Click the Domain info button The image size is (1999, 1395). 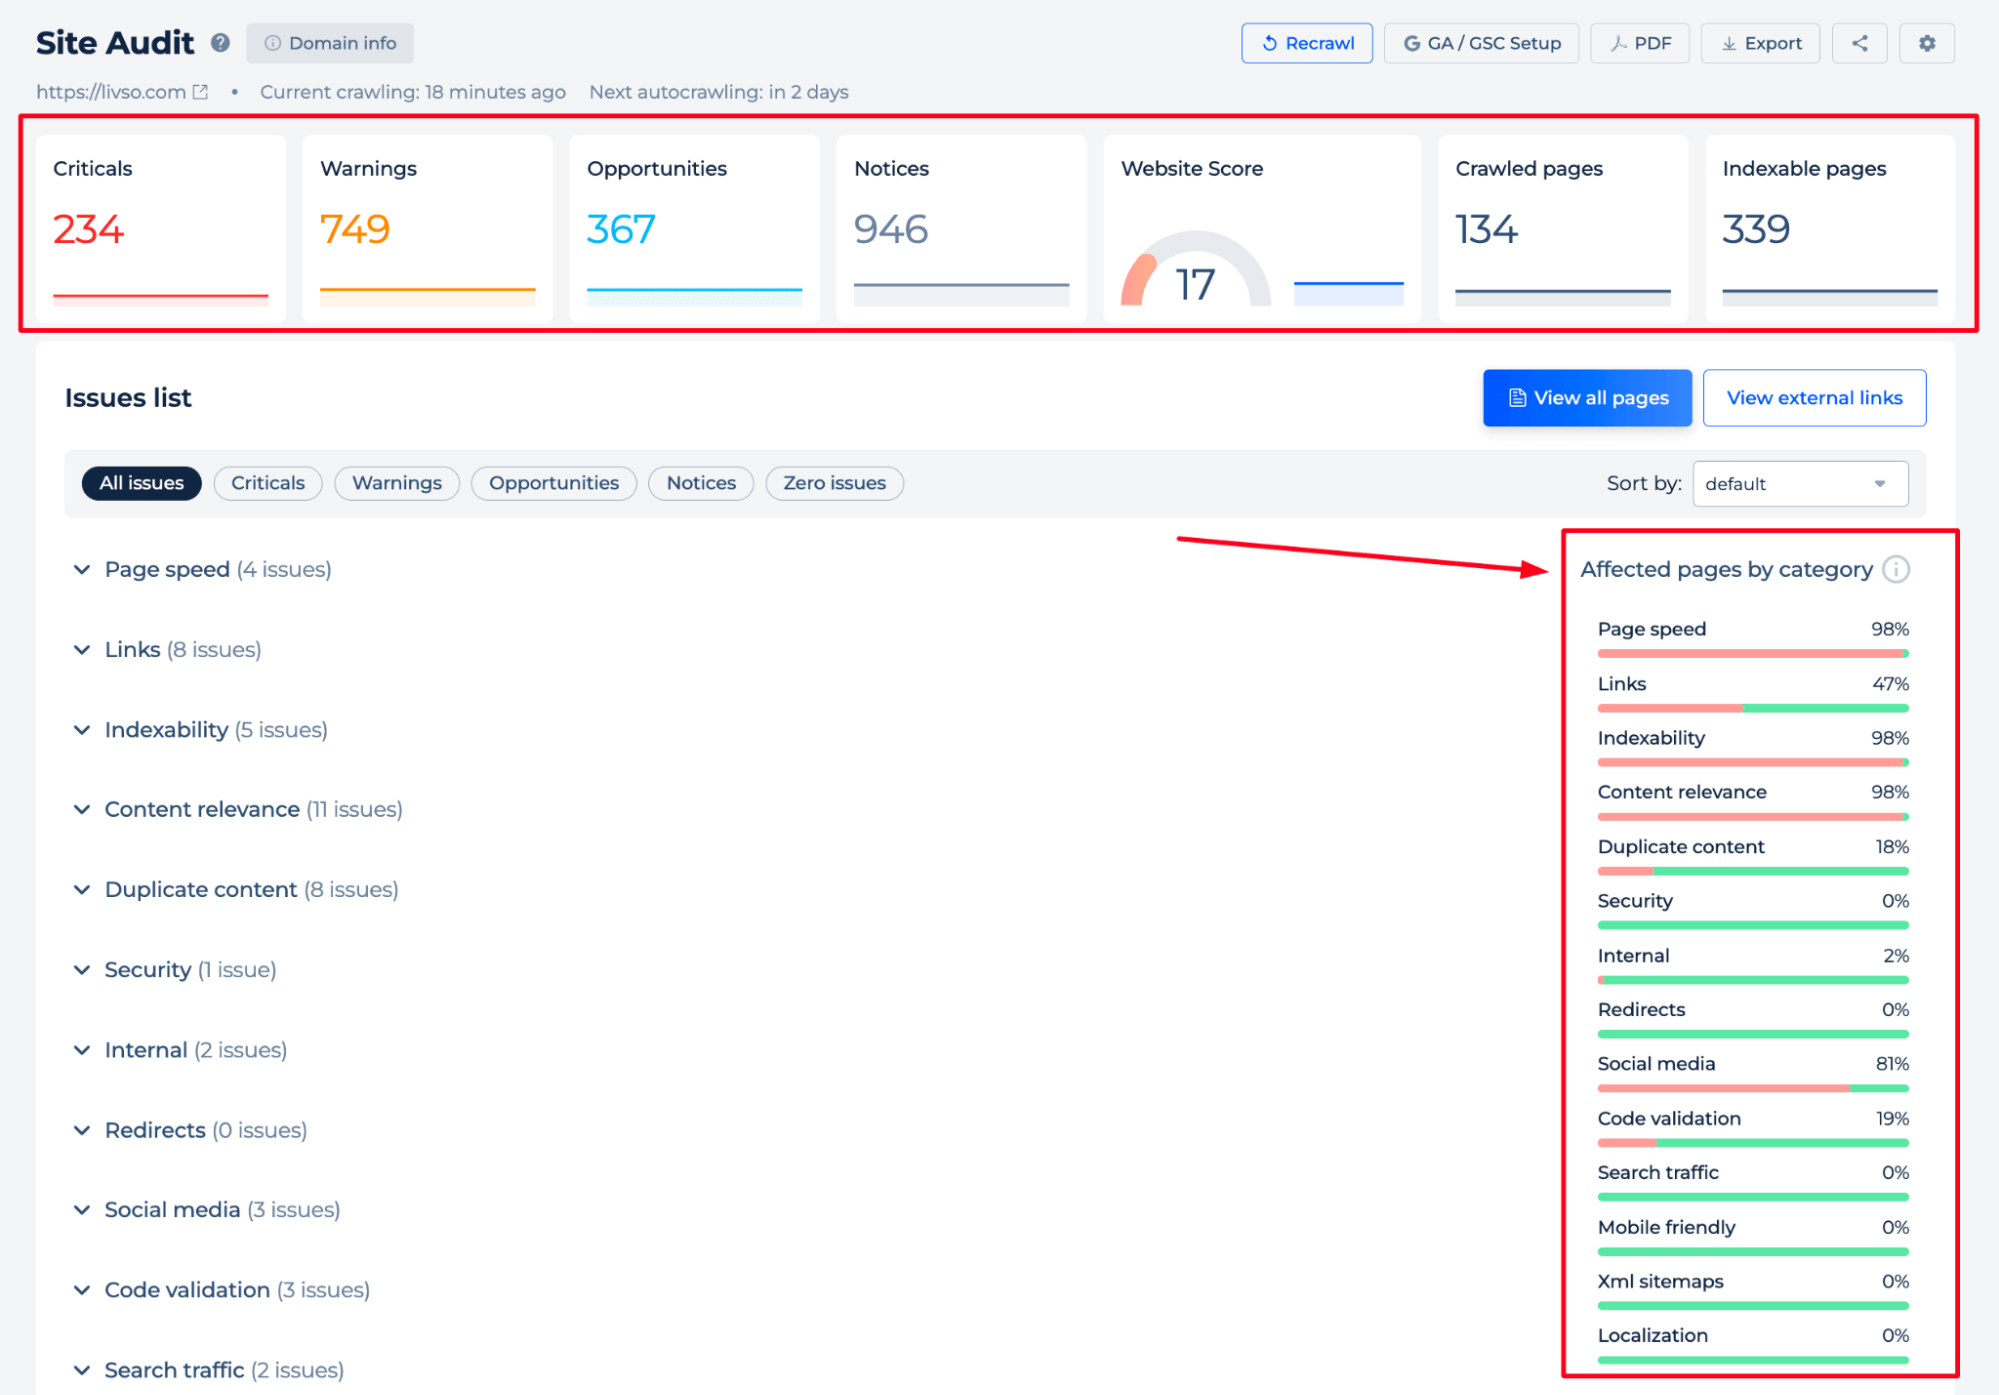coord(330,43)
